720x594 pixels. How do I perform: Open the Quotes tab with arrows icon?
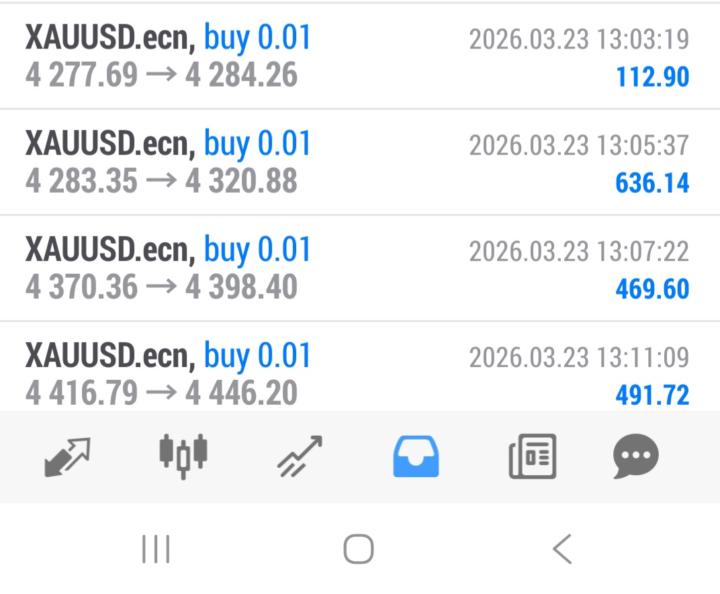[x=67, y=457]
